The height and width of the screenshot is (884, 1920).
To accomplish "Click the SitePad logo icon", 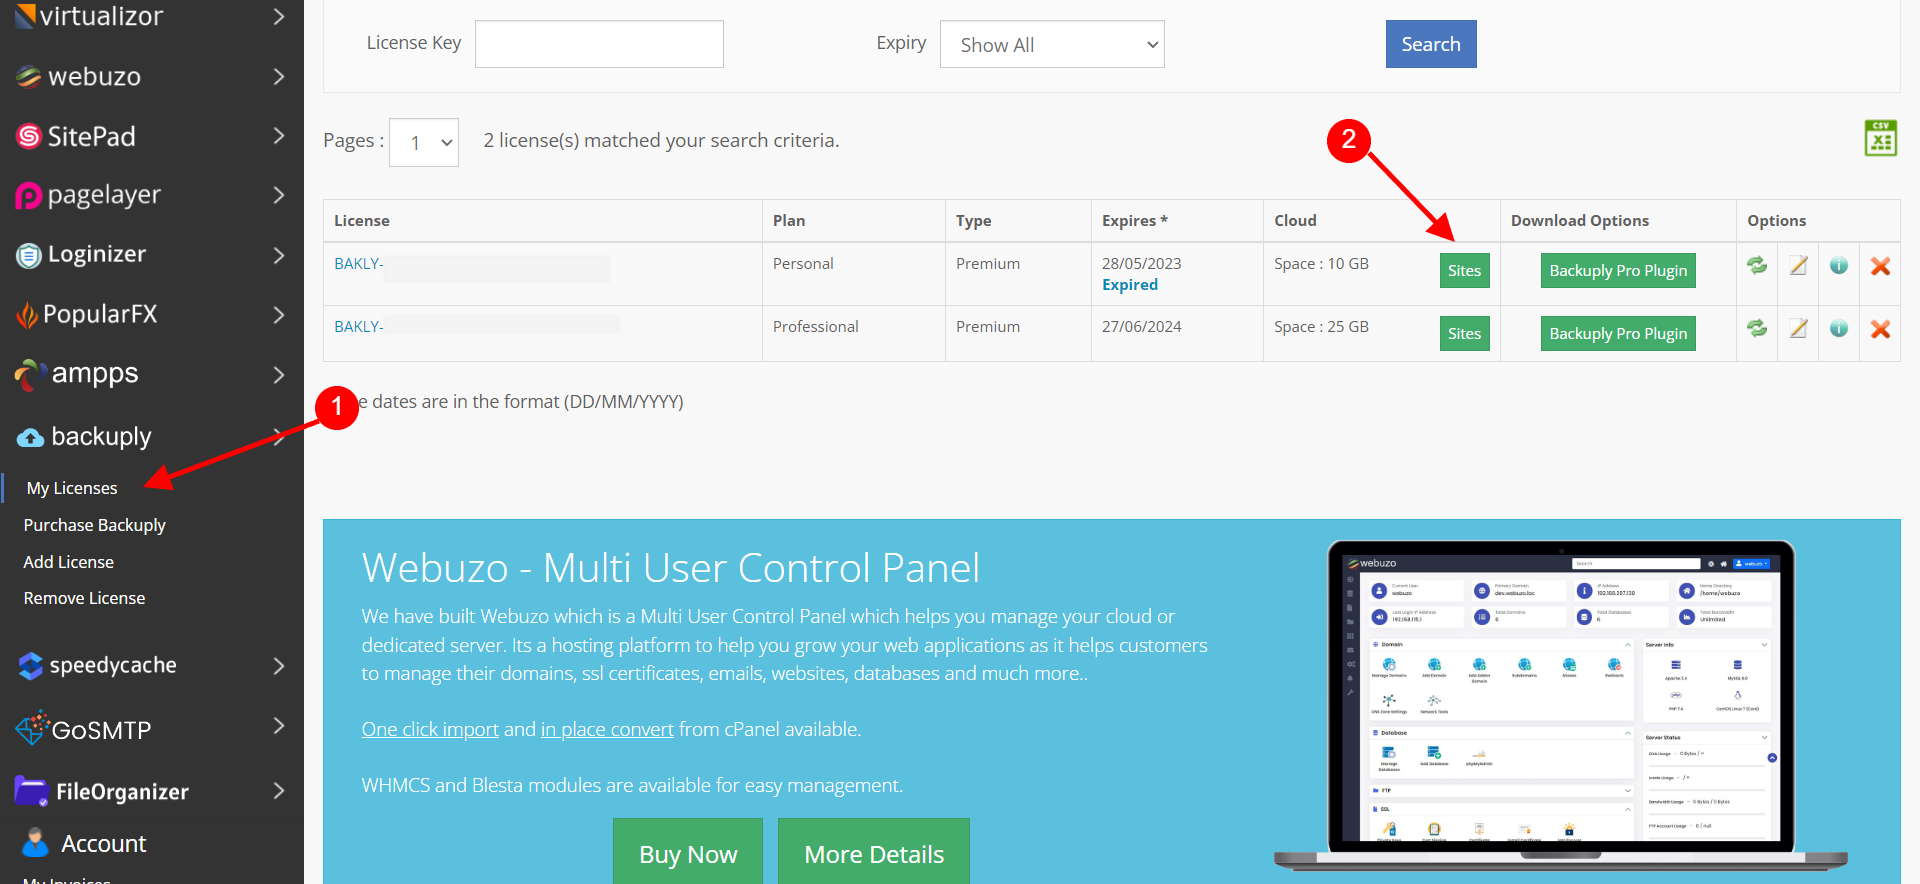I will tap(29, 136).
